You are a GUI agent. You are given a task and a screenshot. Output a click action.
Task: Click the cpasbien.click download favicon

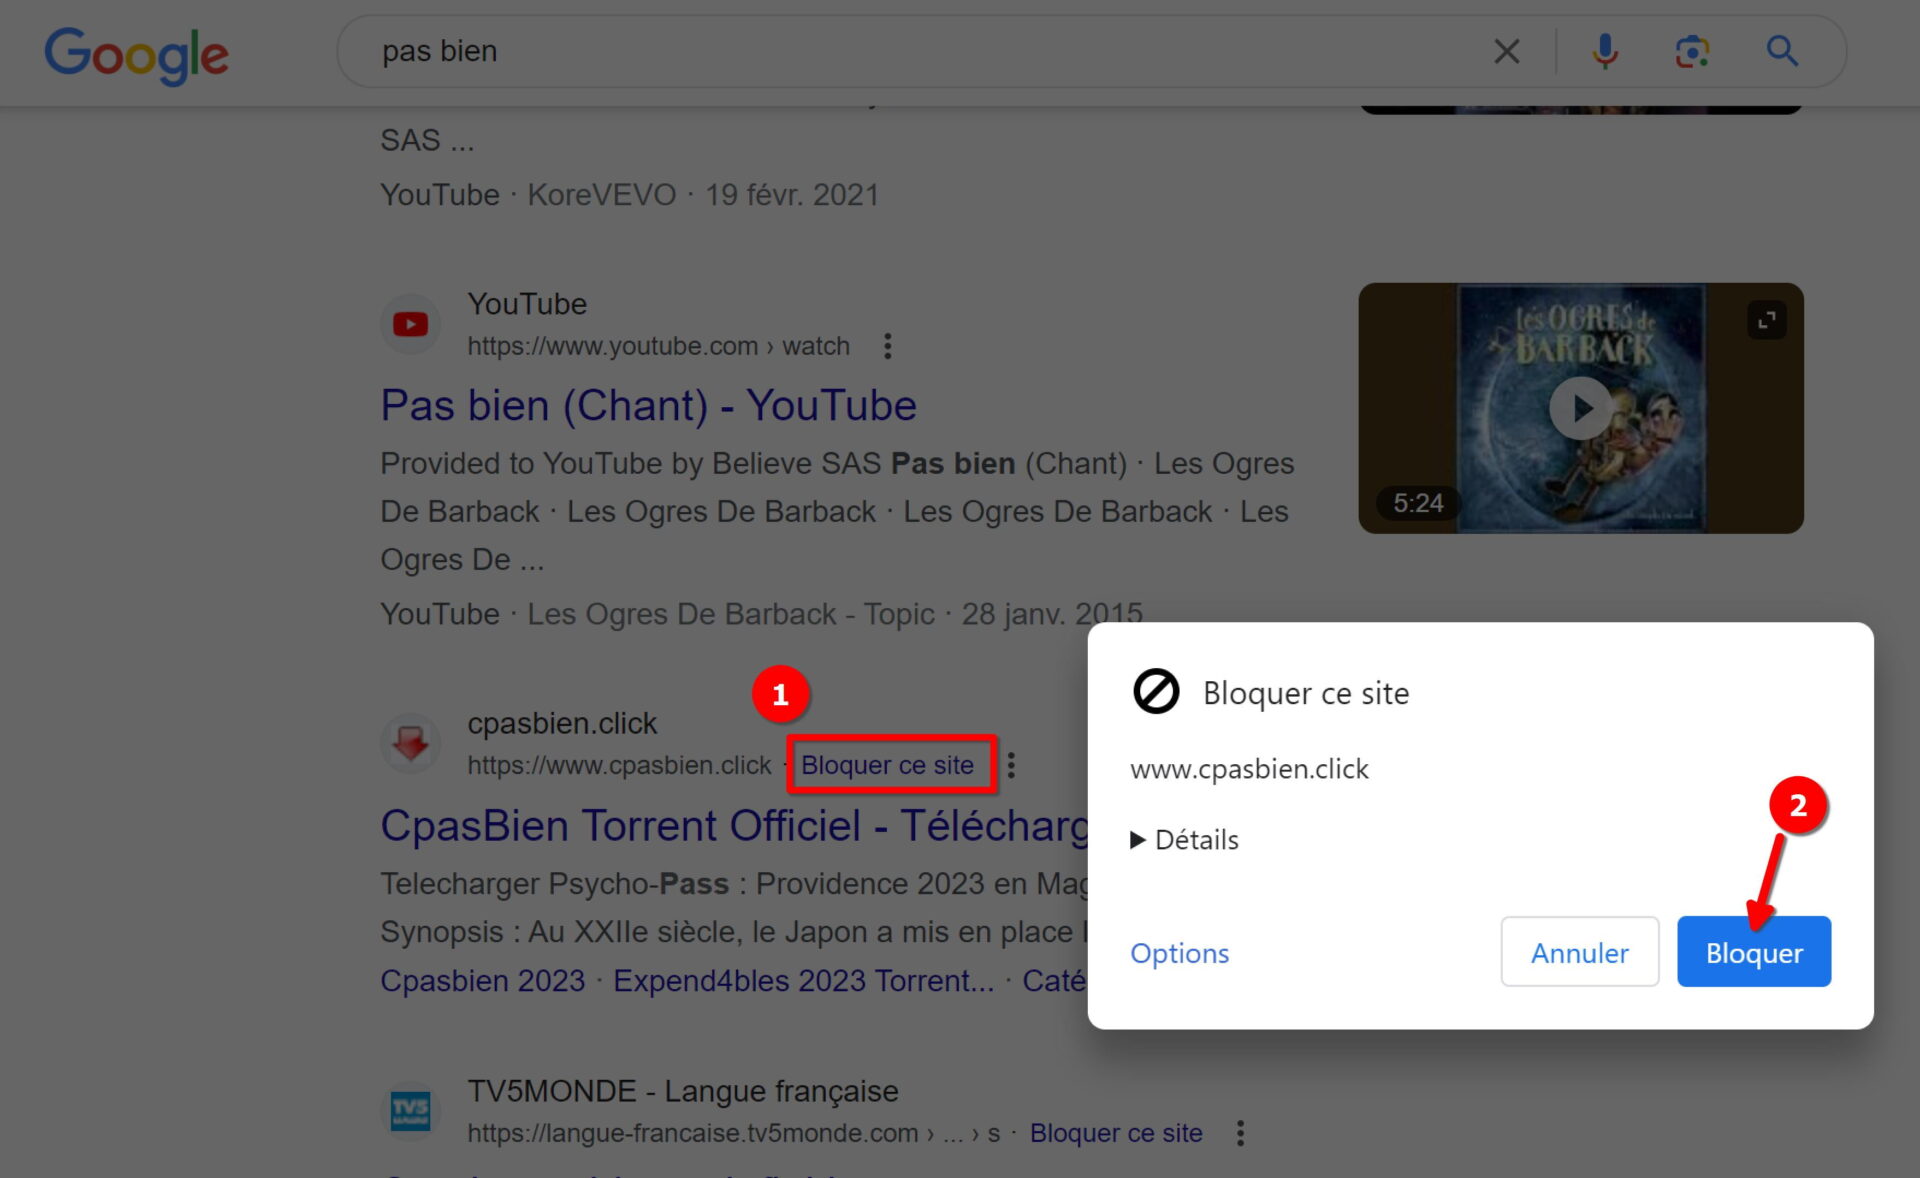(410, 743)
